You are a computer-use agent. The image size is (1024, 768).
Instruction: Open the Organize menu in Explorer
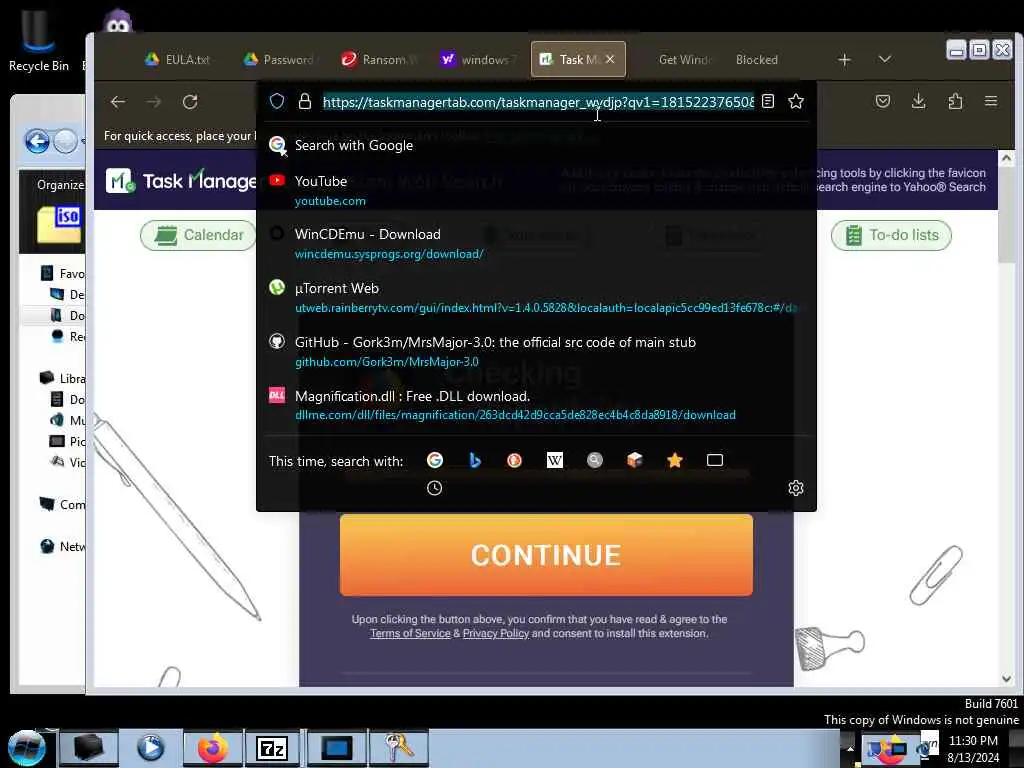(x=60, y=185)
